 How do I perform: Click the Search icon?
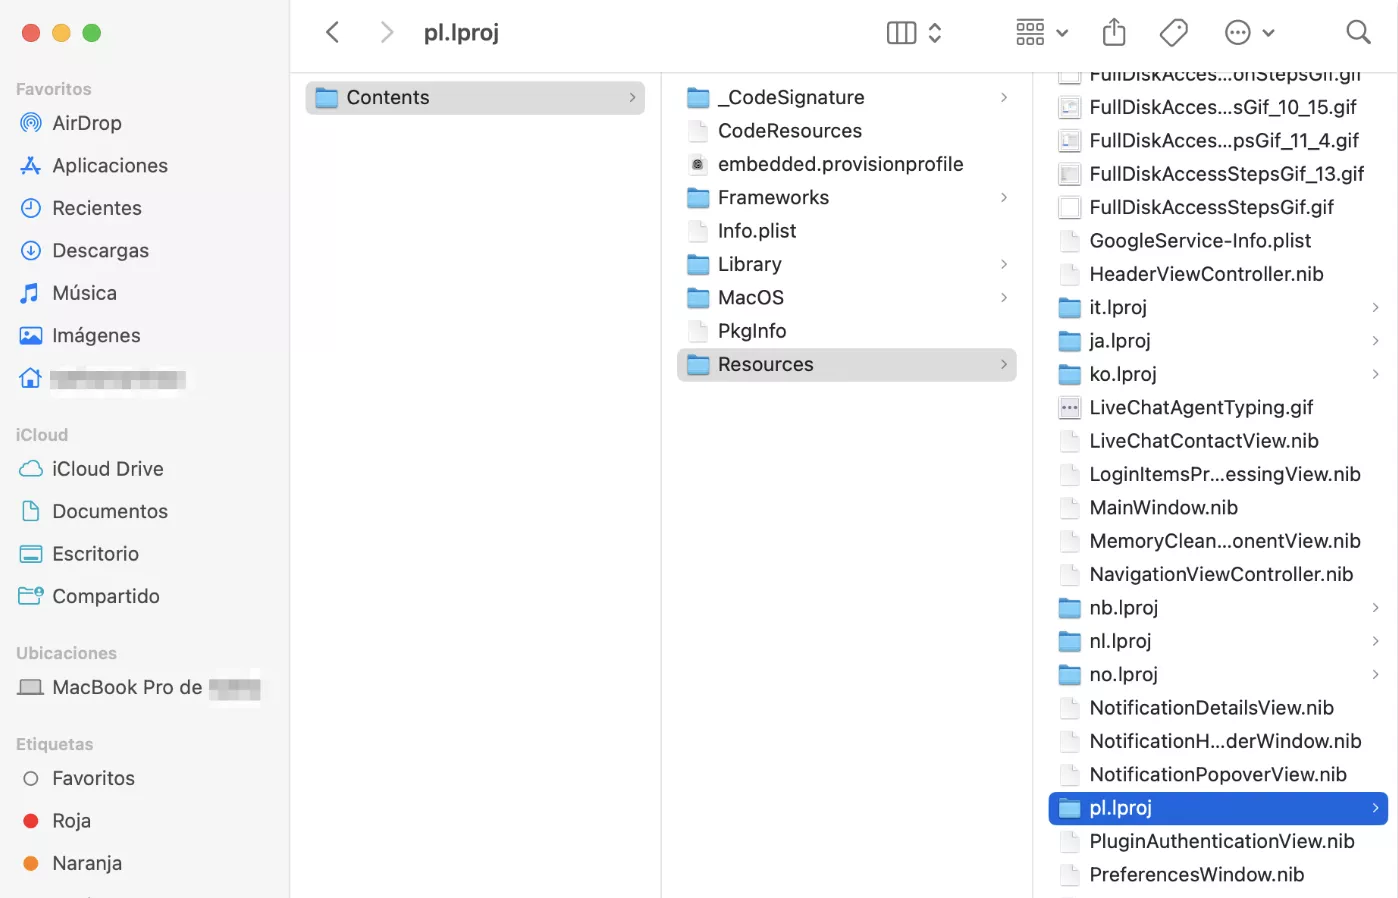click(x=1358, y=32)
